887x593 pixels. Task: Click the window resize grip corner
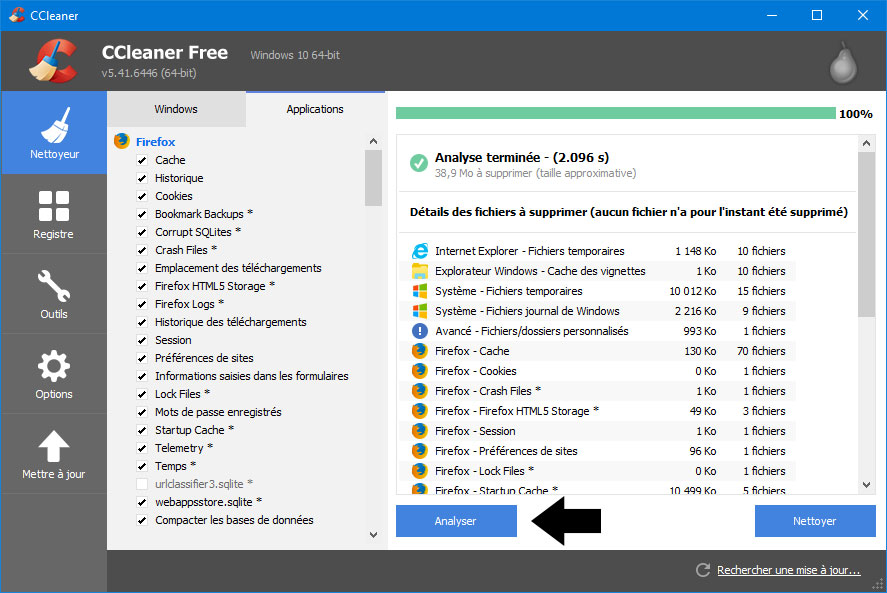879,585
